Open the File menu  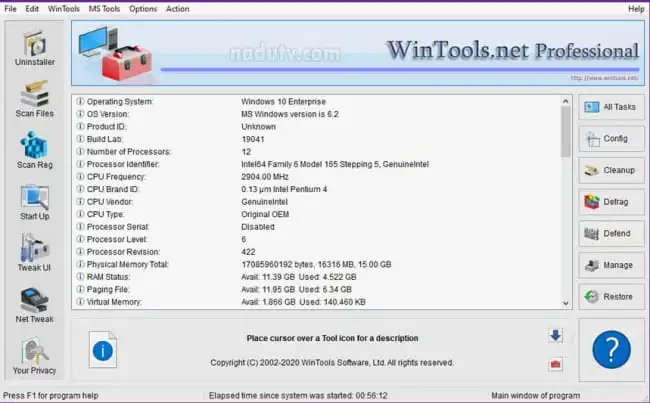pyautogui.click(x=10, y=9)
